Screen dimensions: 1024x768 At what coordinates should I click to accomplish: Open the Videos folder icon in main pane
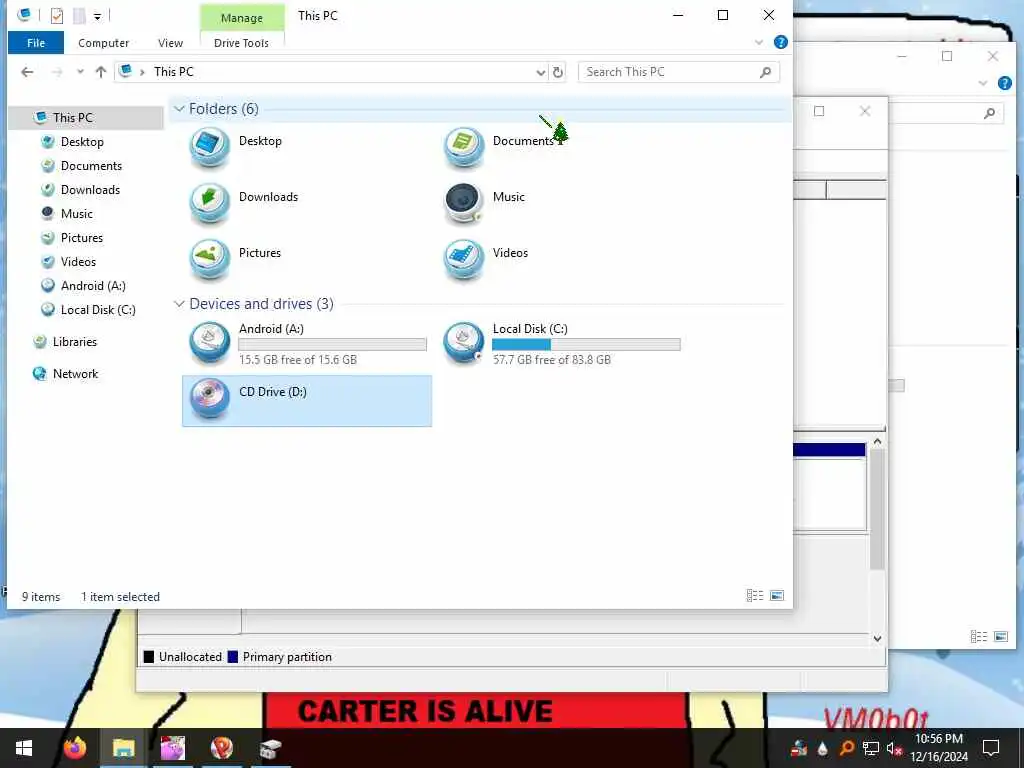464,259
